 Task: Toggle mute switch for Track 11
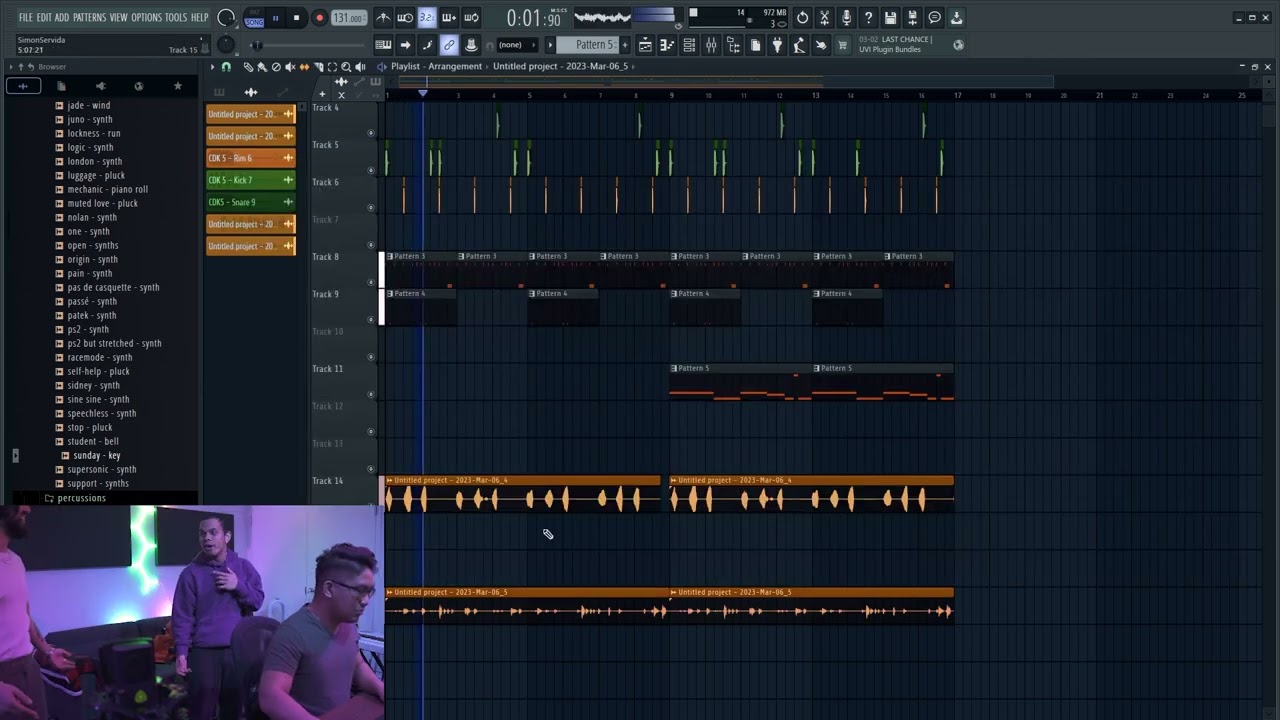[x=371, y=394]
